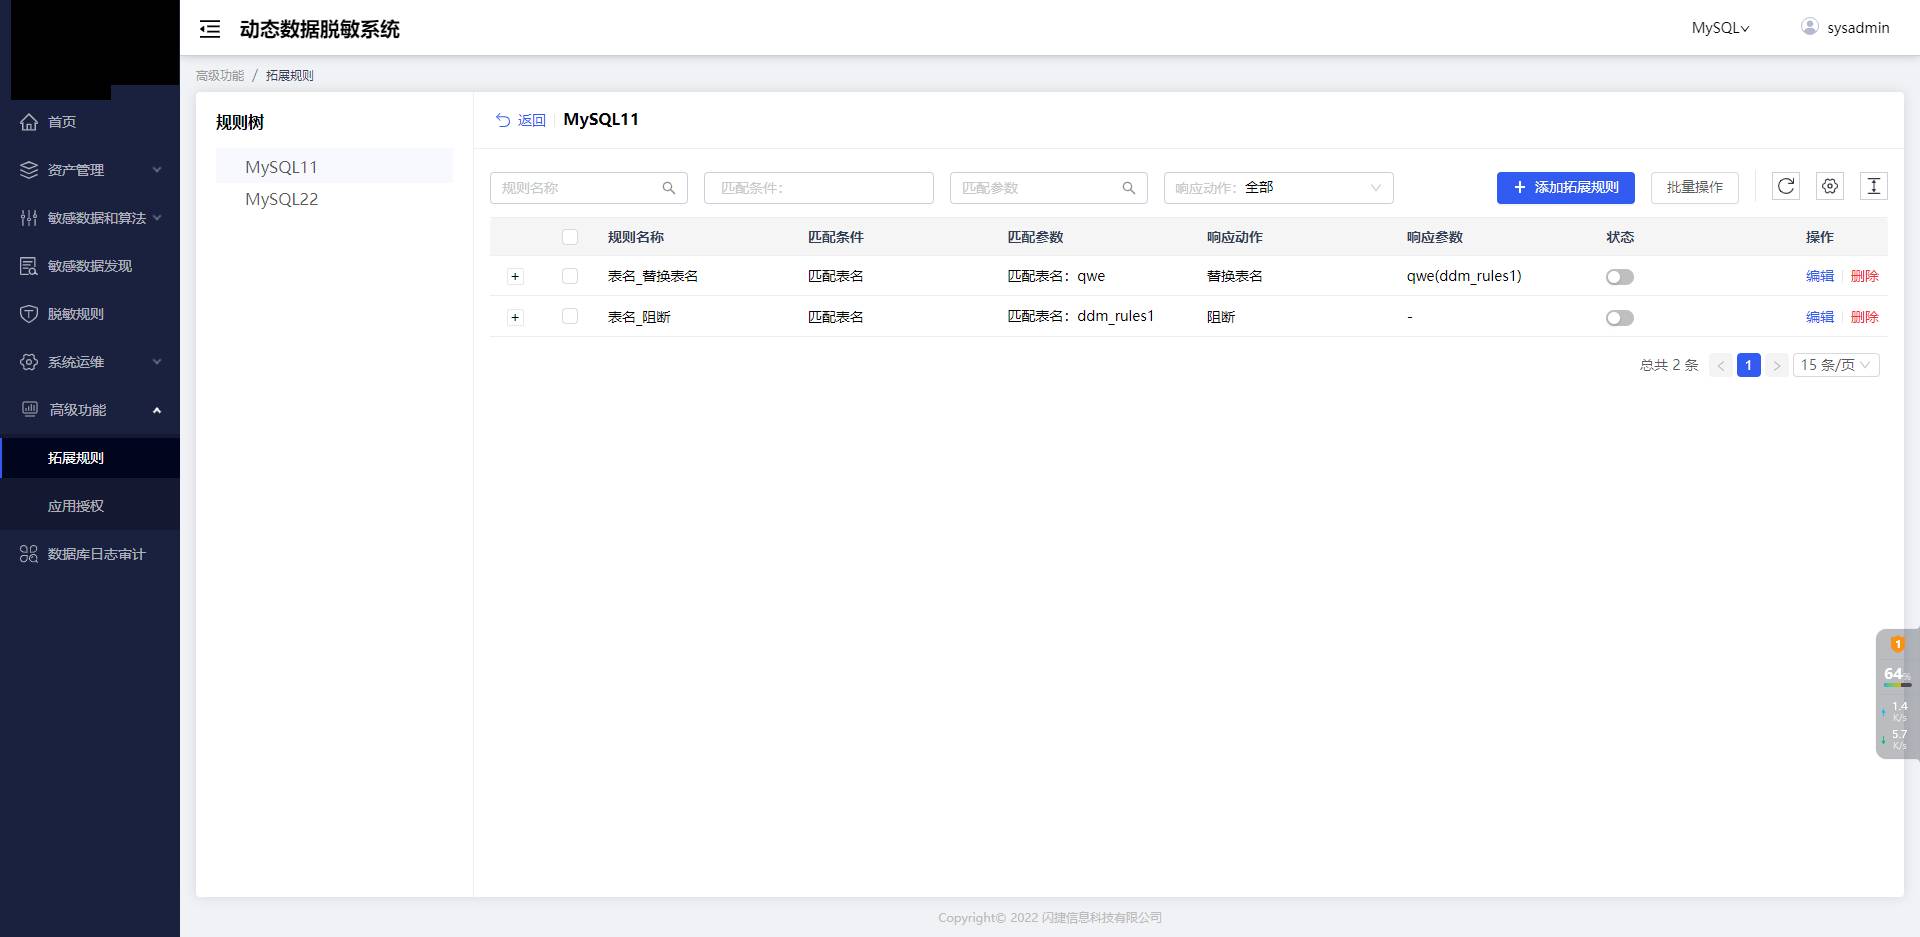
Task: Click the 64% usage meter widget
Action: click(x=1897, y=676)
